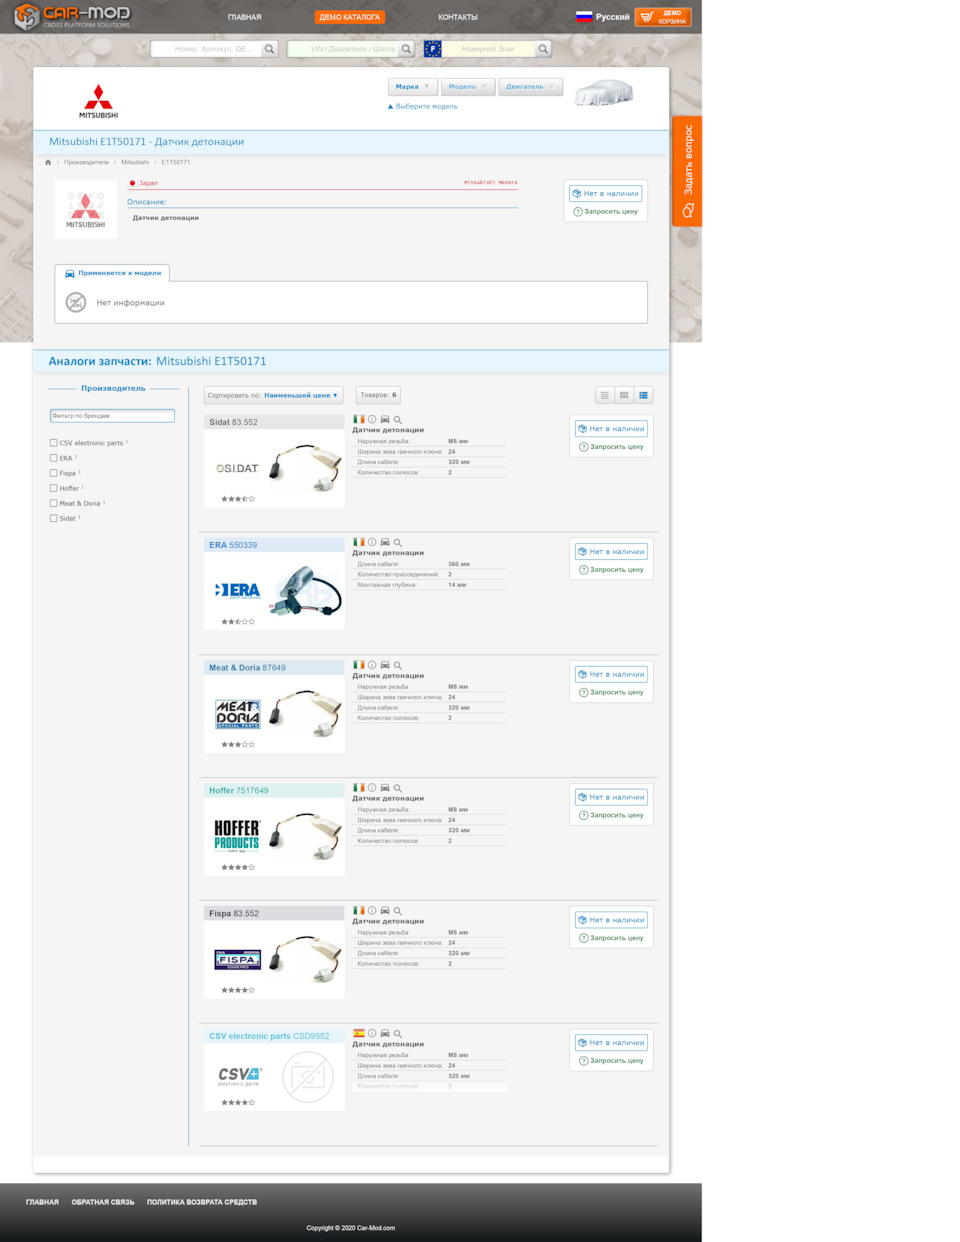This screenshot has height=1242, width=960.
Task: Click Запросить цену for CSV CSD9552
Action: [611, 1061]
